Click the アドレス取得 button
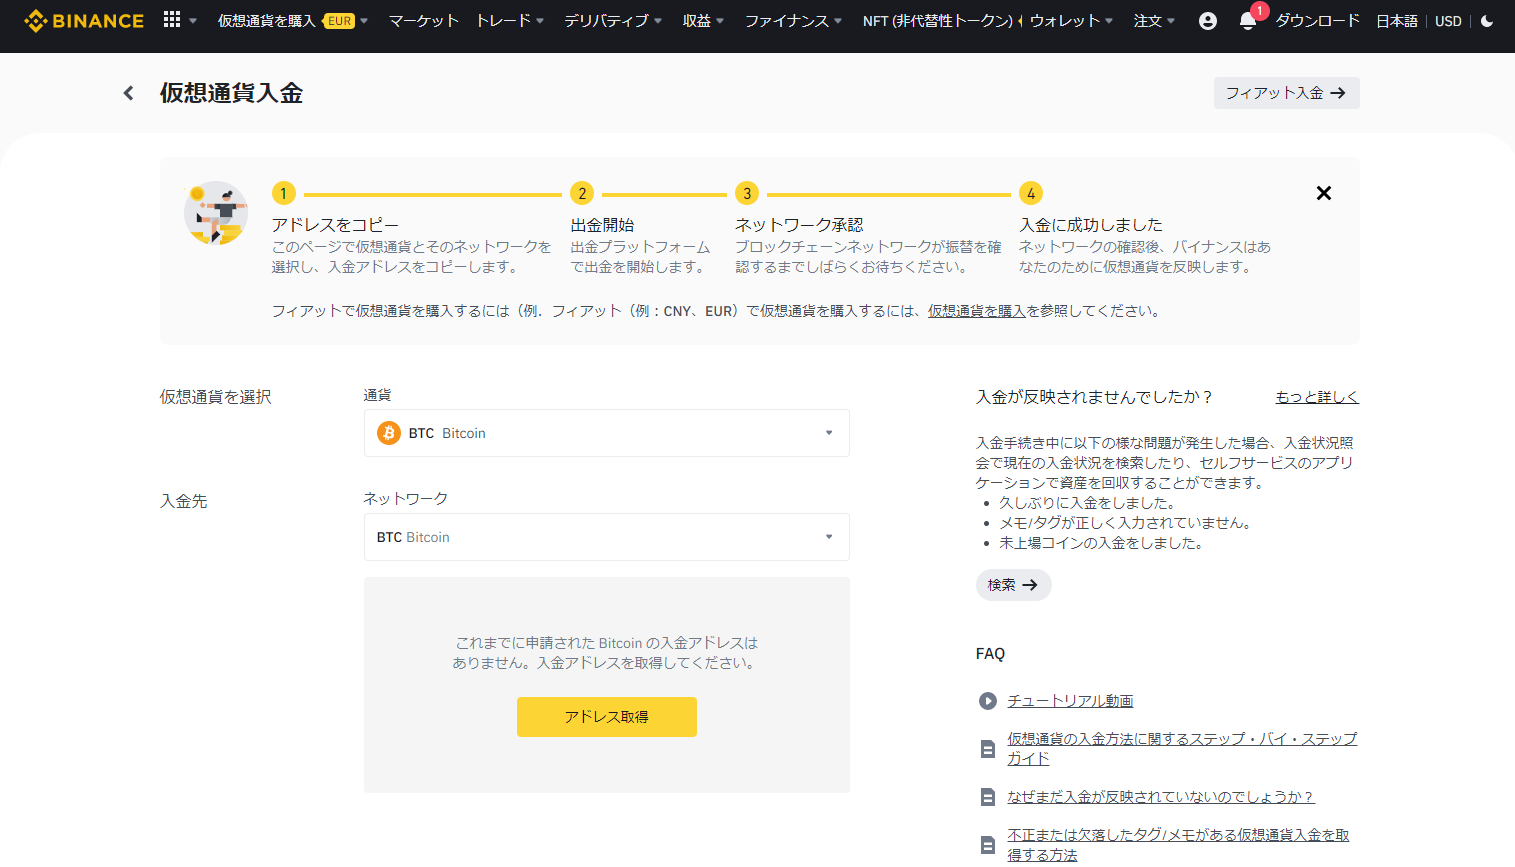Screen dimensions: 1515x867 point(607,717)
